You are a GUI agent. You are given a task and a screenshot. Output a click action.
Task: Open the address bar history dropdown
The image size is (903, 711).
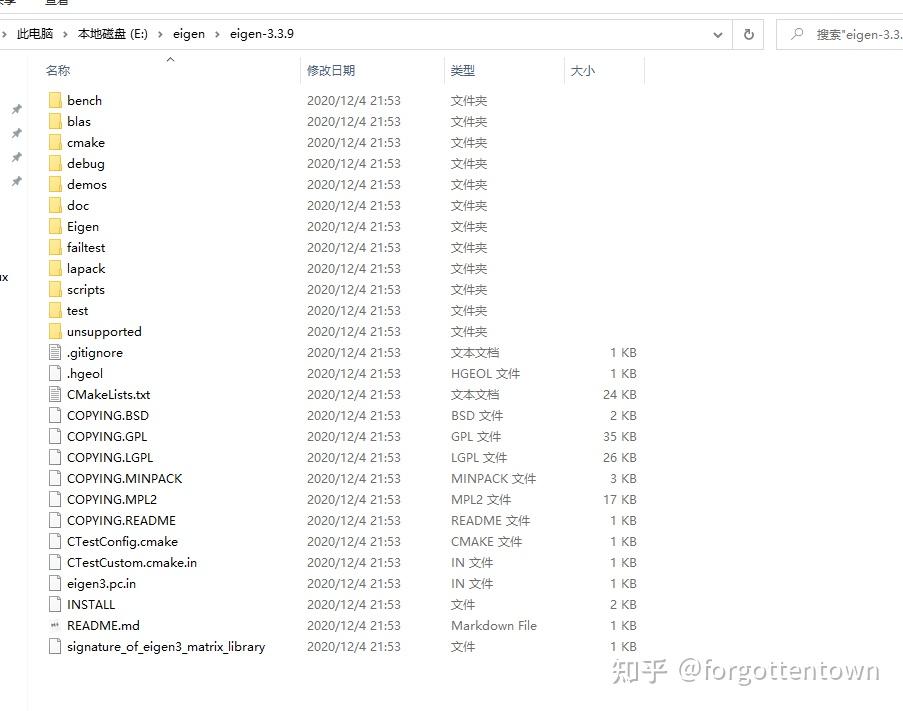717,33
